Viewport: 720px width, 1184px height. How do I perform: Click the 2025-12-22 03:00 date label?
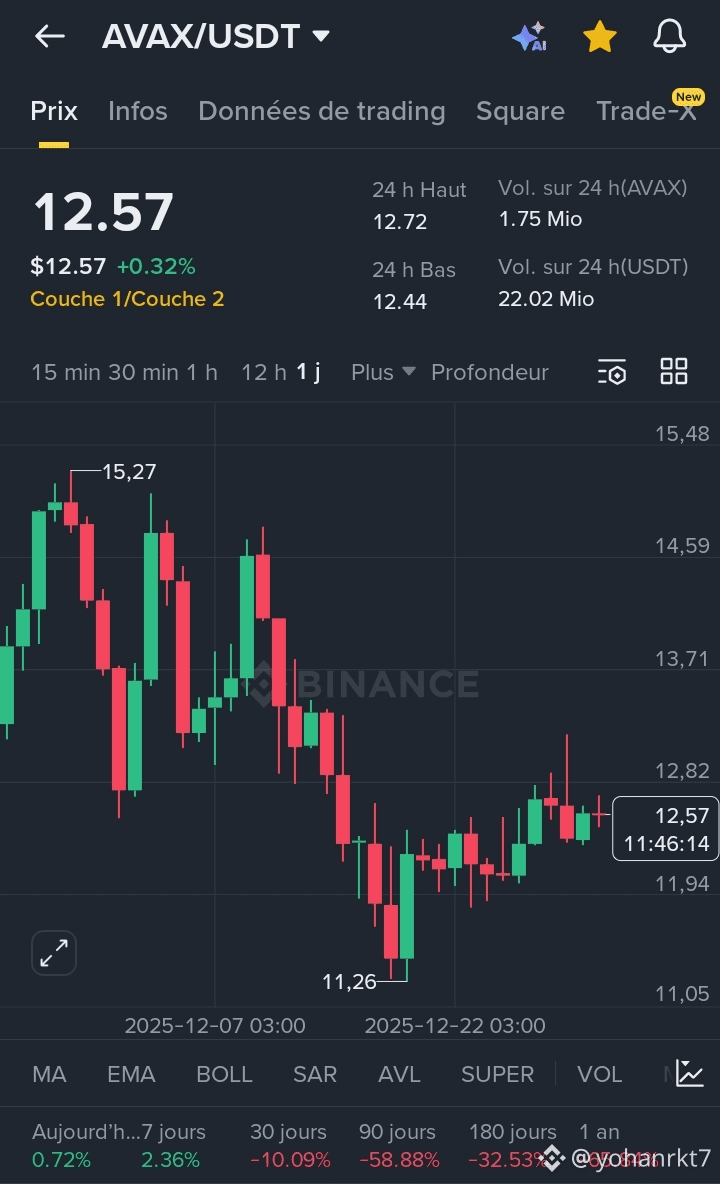(x=455, y=1025)
